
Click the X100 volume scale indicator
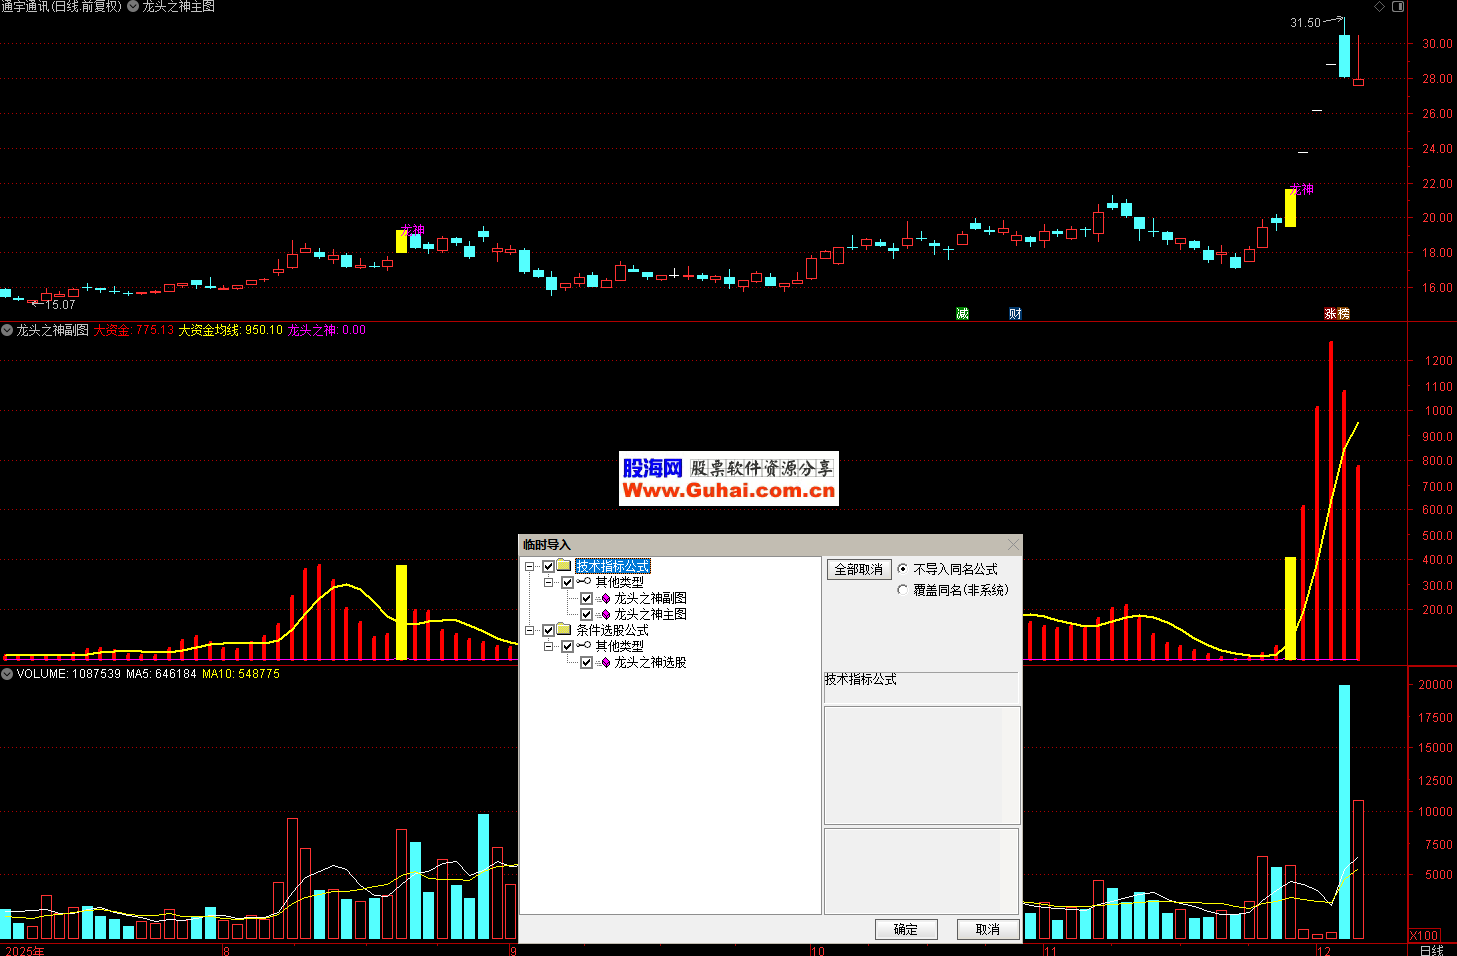(x=1424, y=936)
